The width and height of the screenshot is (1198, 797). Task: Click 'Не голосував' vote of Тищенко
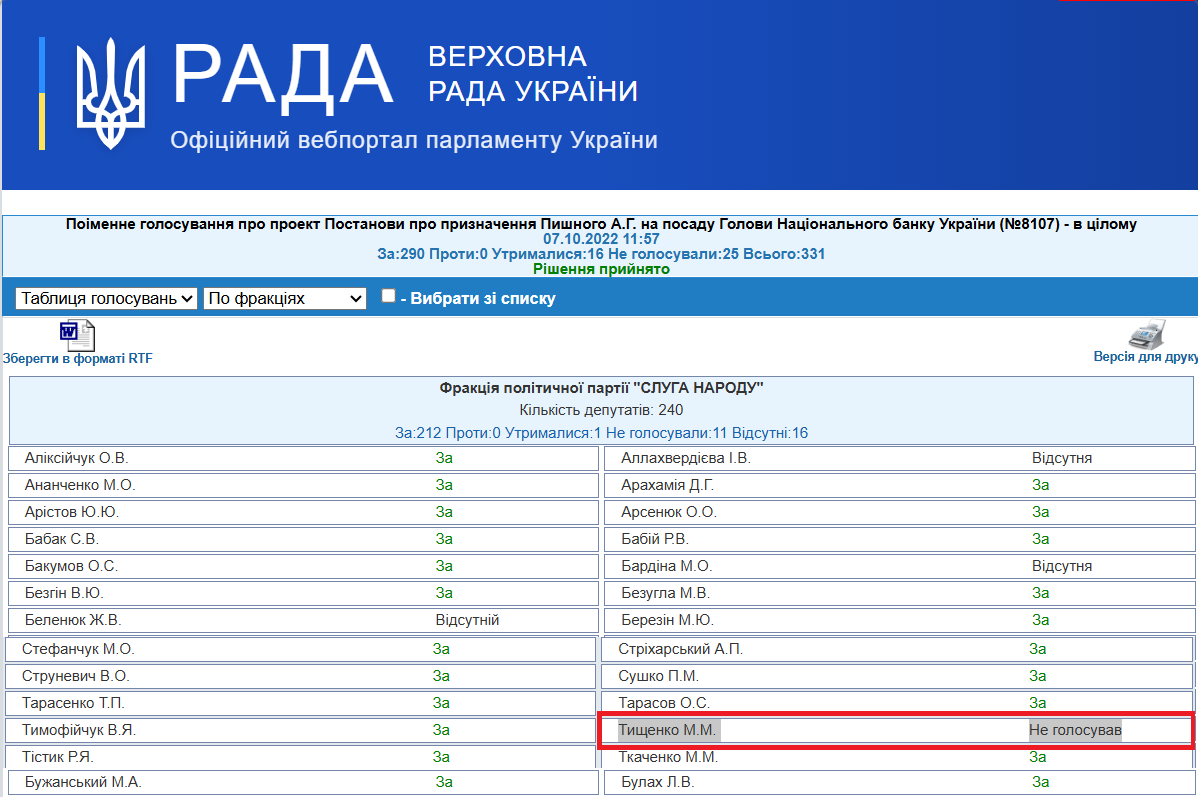tap(1075, 730)
